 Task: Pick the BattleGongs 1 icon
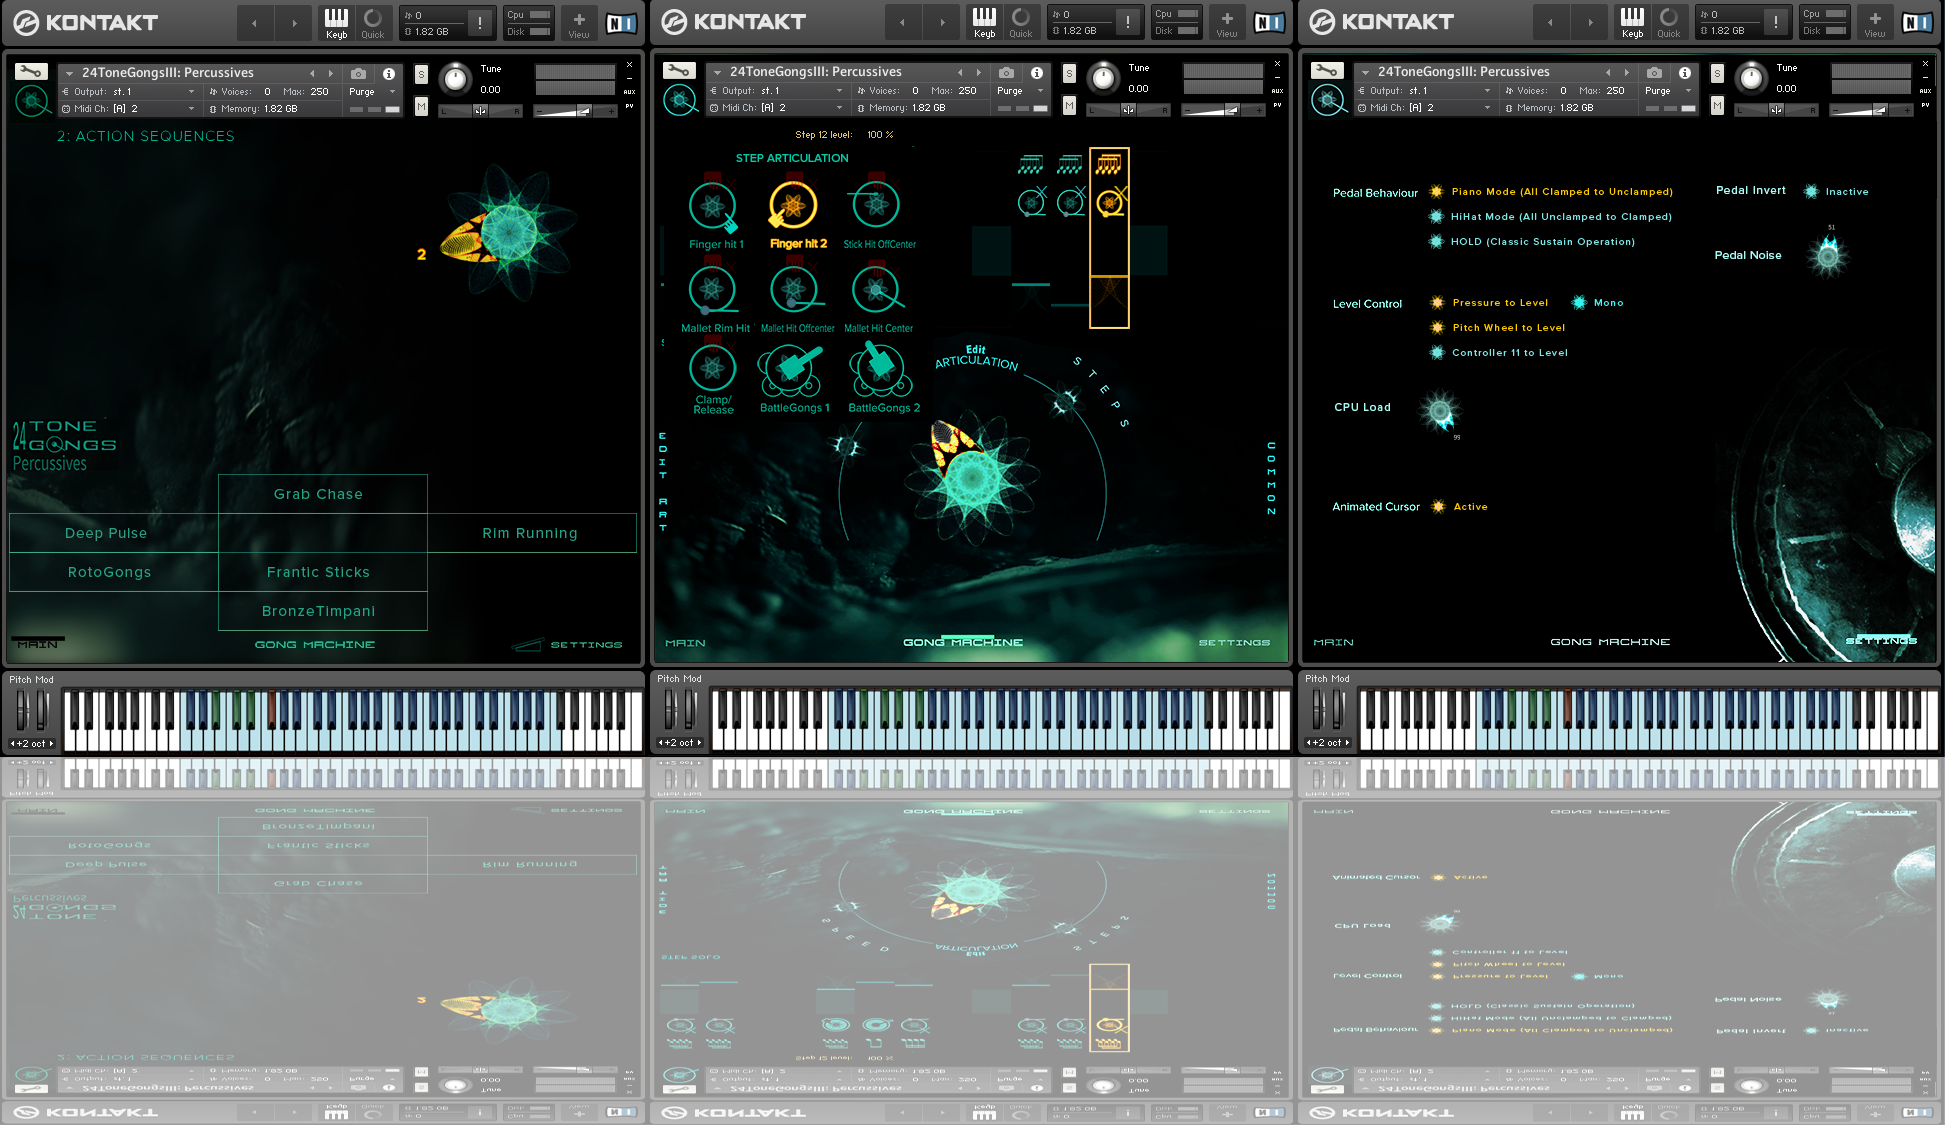click(791, 371)
